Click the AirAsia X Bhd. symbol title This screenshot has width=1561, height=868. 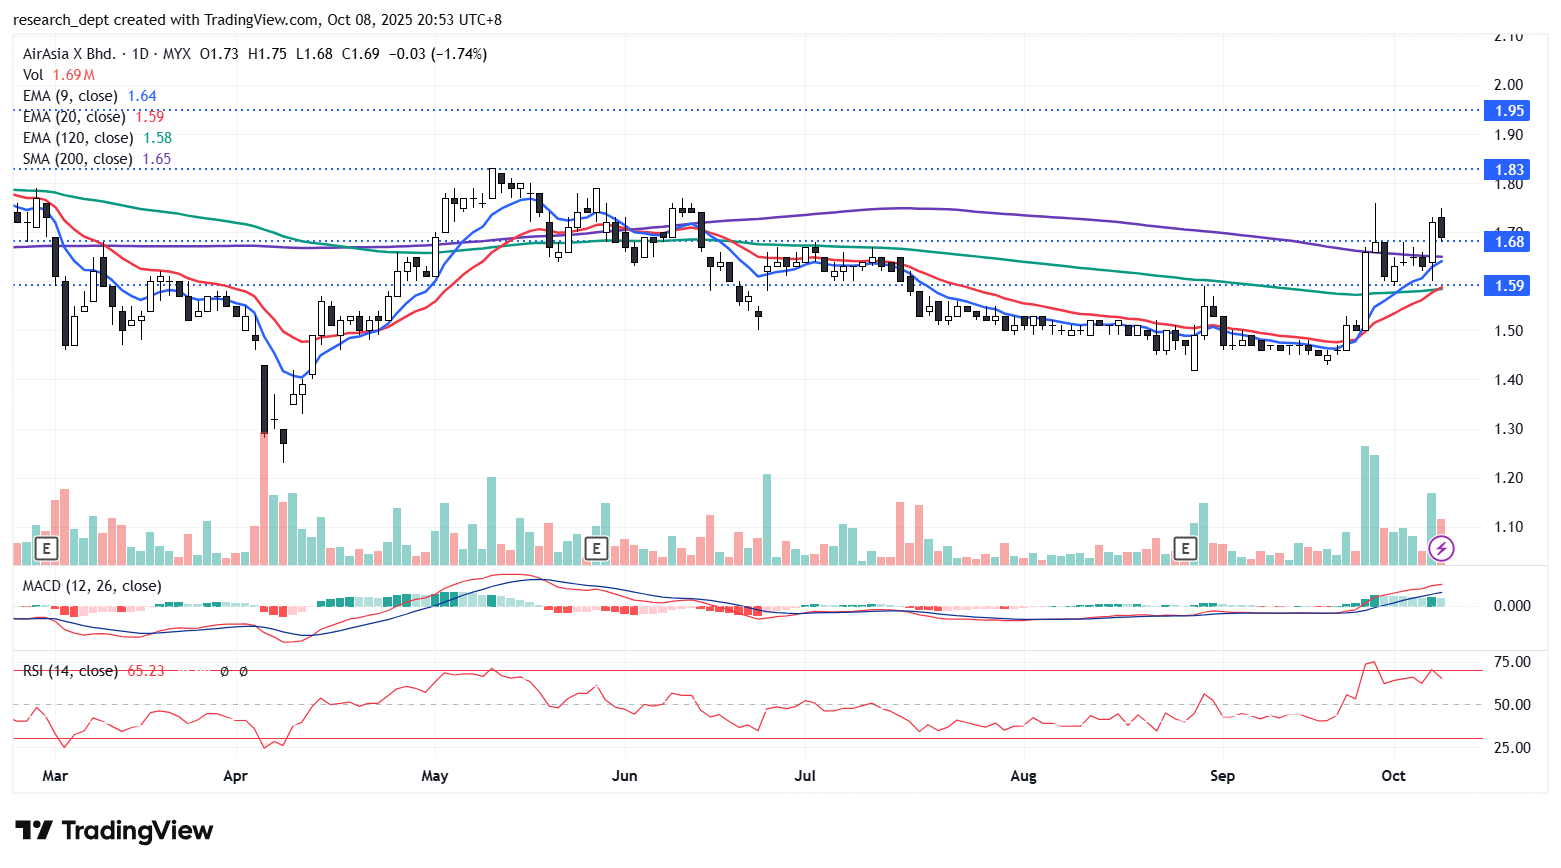(69, 54)
